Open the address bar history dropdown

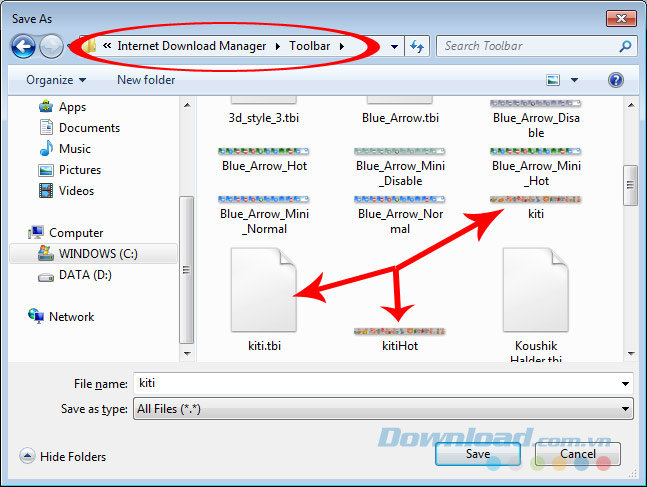point(394,46)
